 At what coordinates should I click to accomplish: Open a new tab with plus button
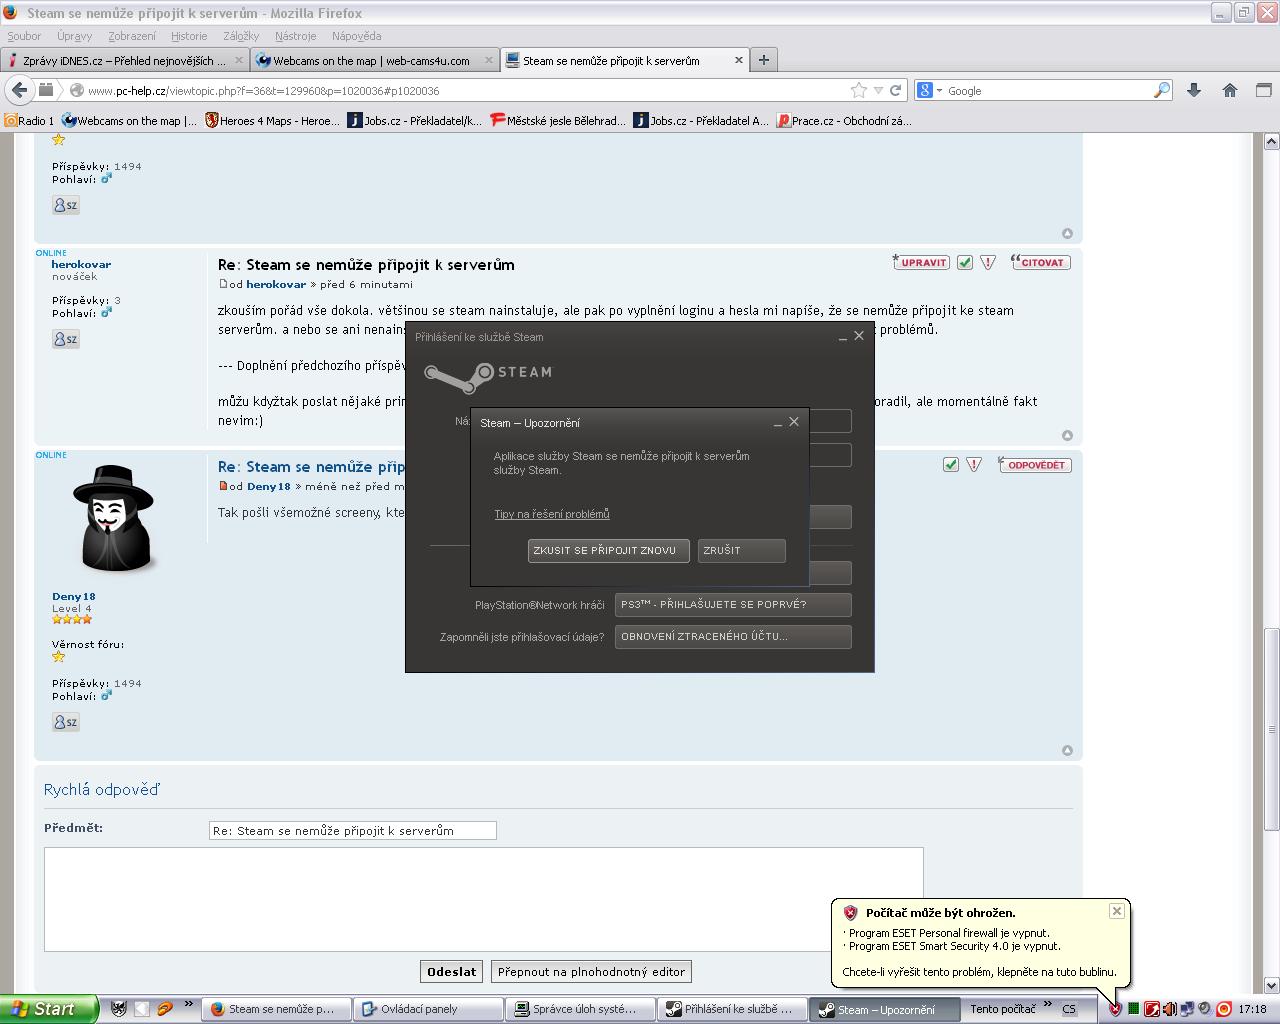point(764,60)
